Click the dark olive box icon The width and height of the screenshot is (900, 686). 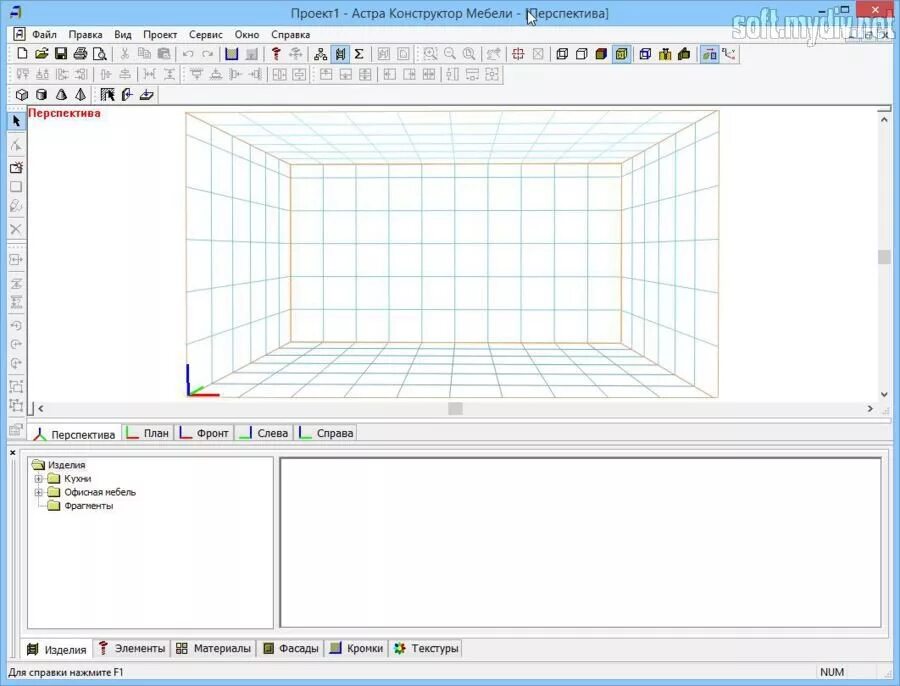click(x=684, y=54)
